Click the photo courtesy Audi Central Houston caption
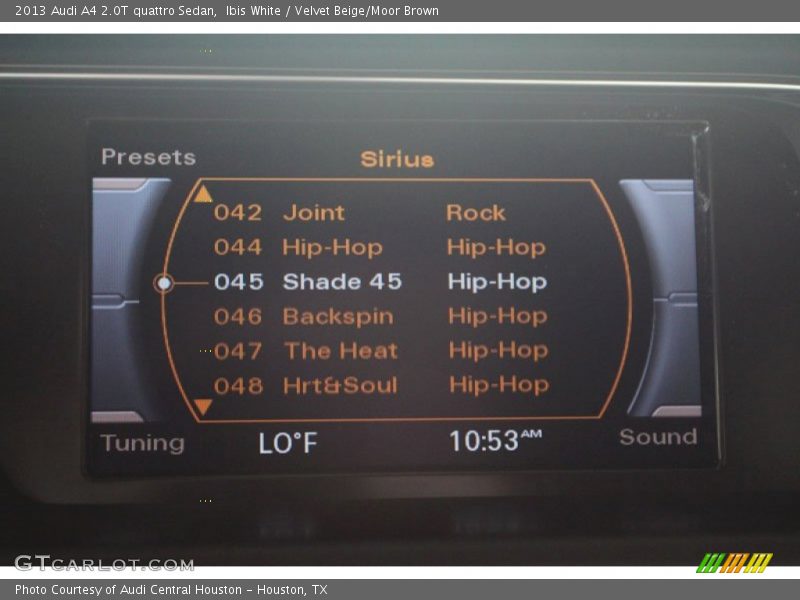This screenshot has width=800, height=600. click(171, 590)
